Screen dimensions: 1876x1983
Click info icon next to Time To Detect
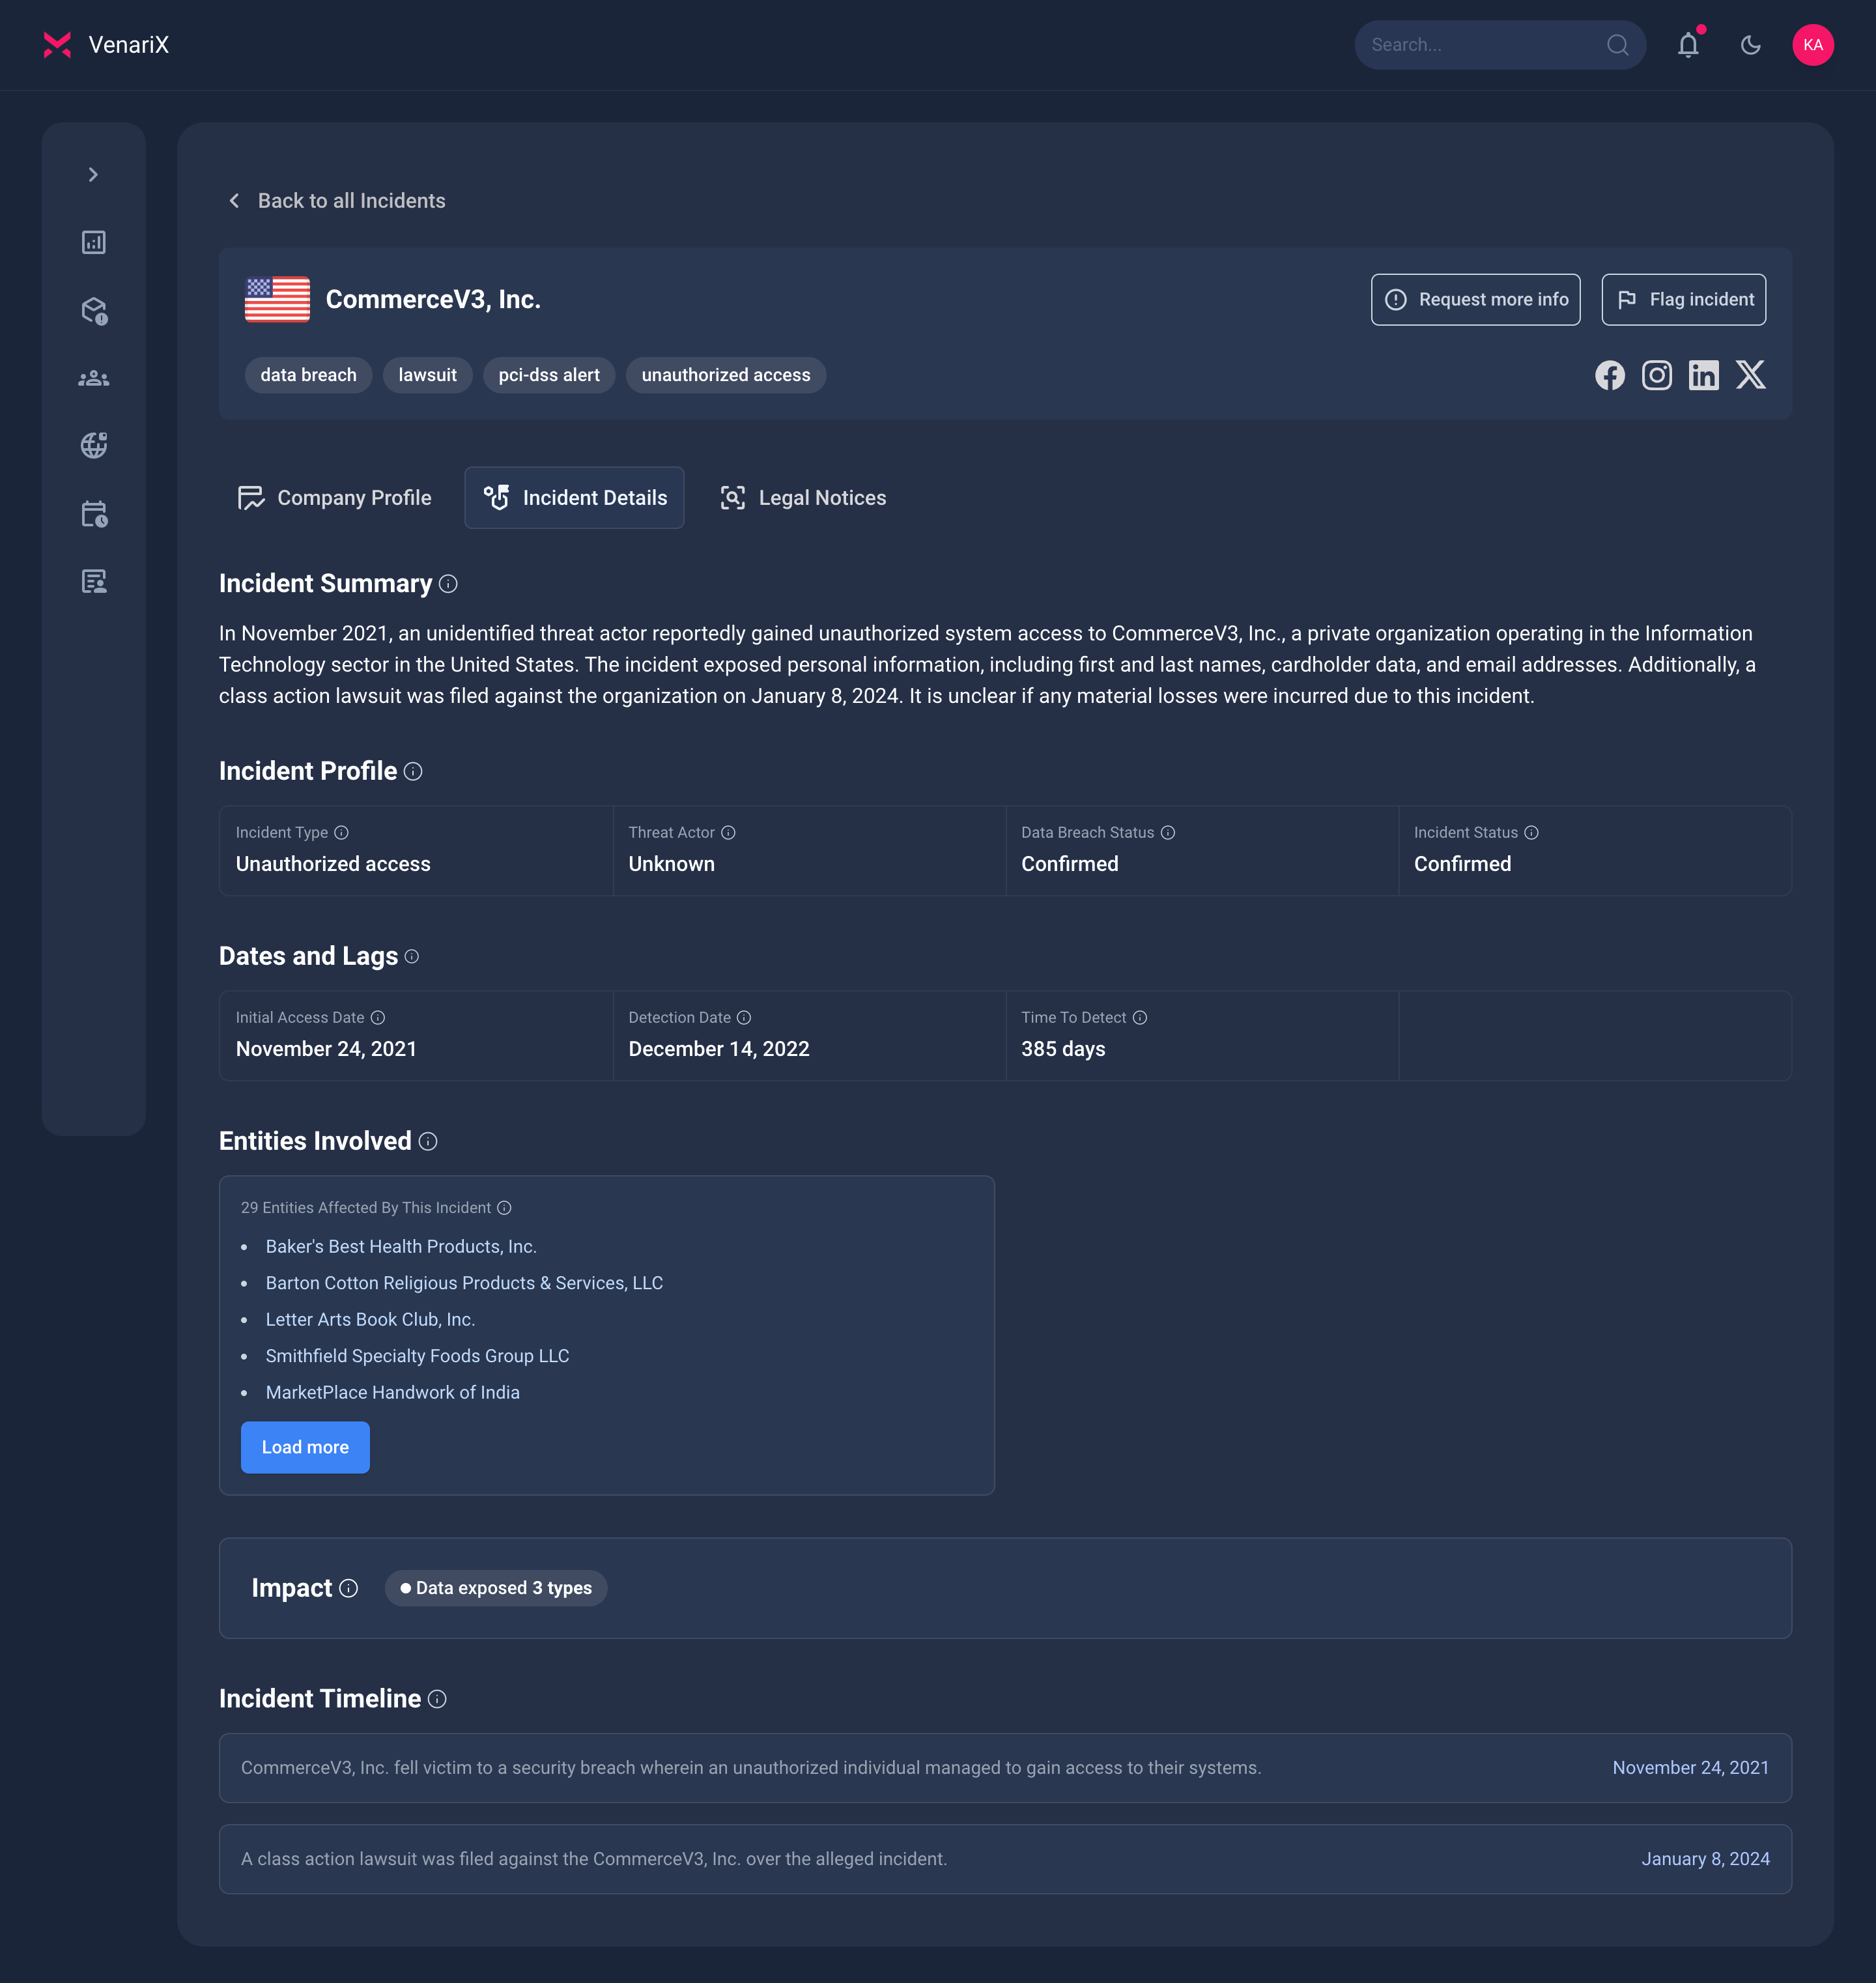[1139, 1017]
